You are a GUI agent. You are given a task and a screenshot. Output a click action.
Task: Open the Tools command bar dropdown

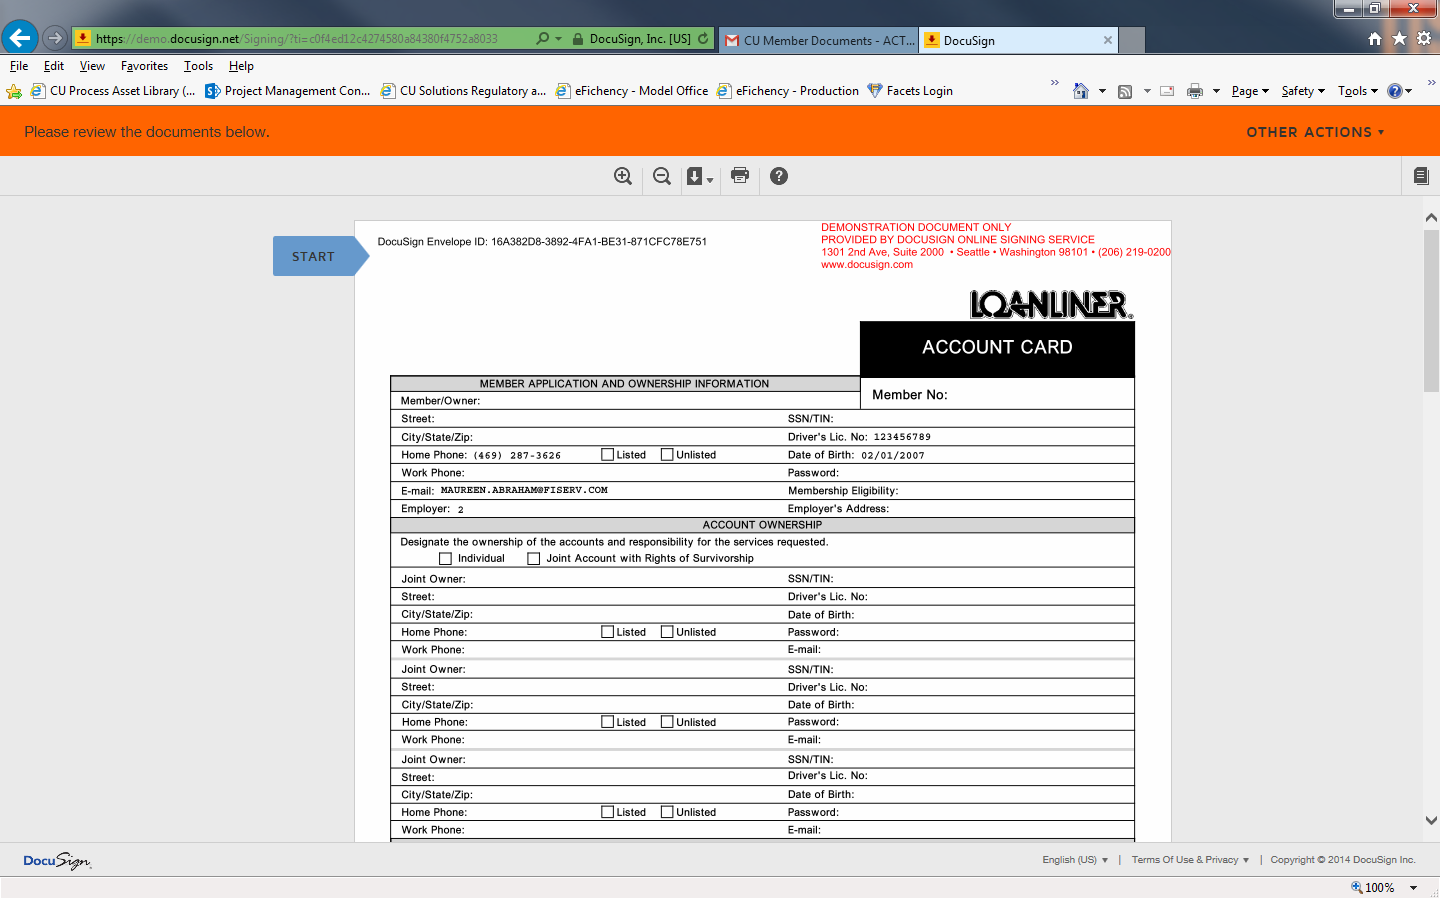click(x=1358, y=91)
